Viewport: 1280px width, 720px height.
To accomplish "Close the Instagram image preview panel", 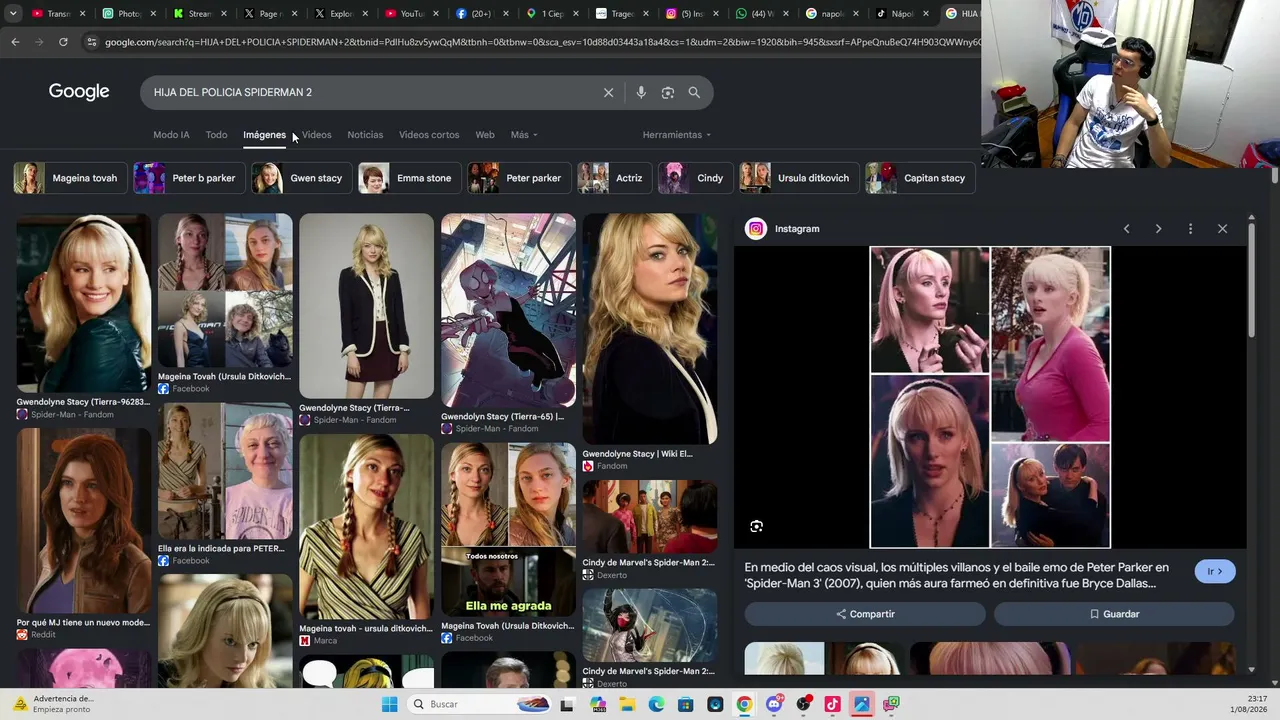I will pos(1222,229).
